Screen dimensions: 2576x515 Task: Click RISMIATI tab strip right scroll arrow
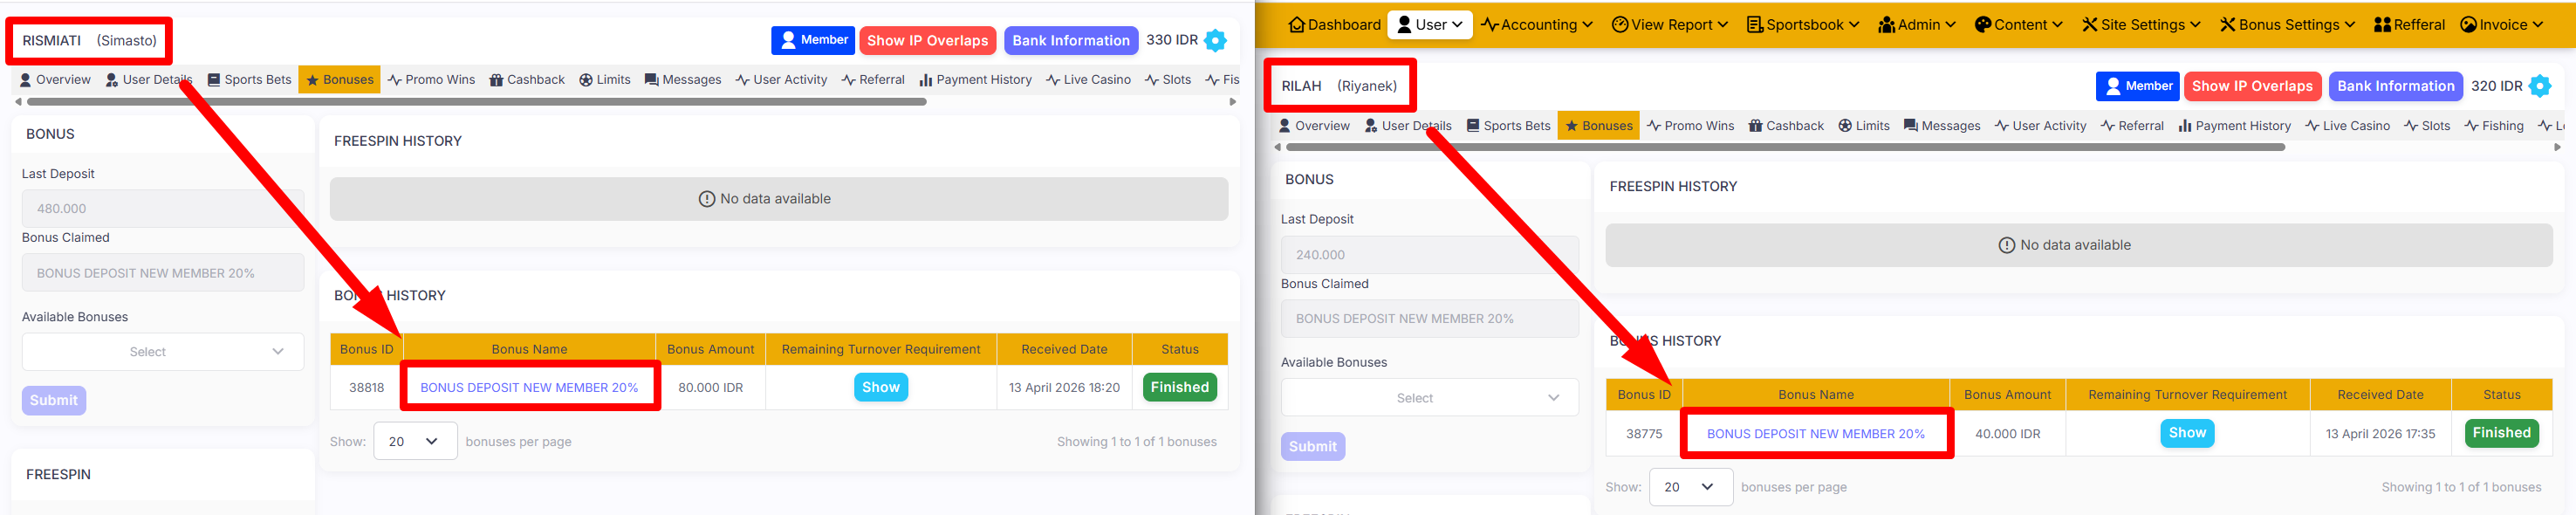point(1232,102)
